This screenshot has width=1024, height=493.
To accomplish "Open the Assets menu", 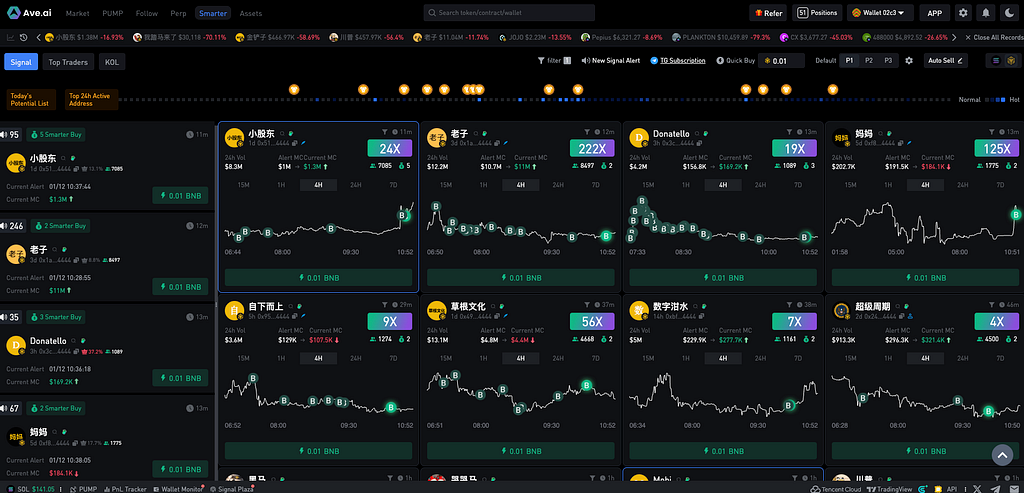I will coord(251,13).
